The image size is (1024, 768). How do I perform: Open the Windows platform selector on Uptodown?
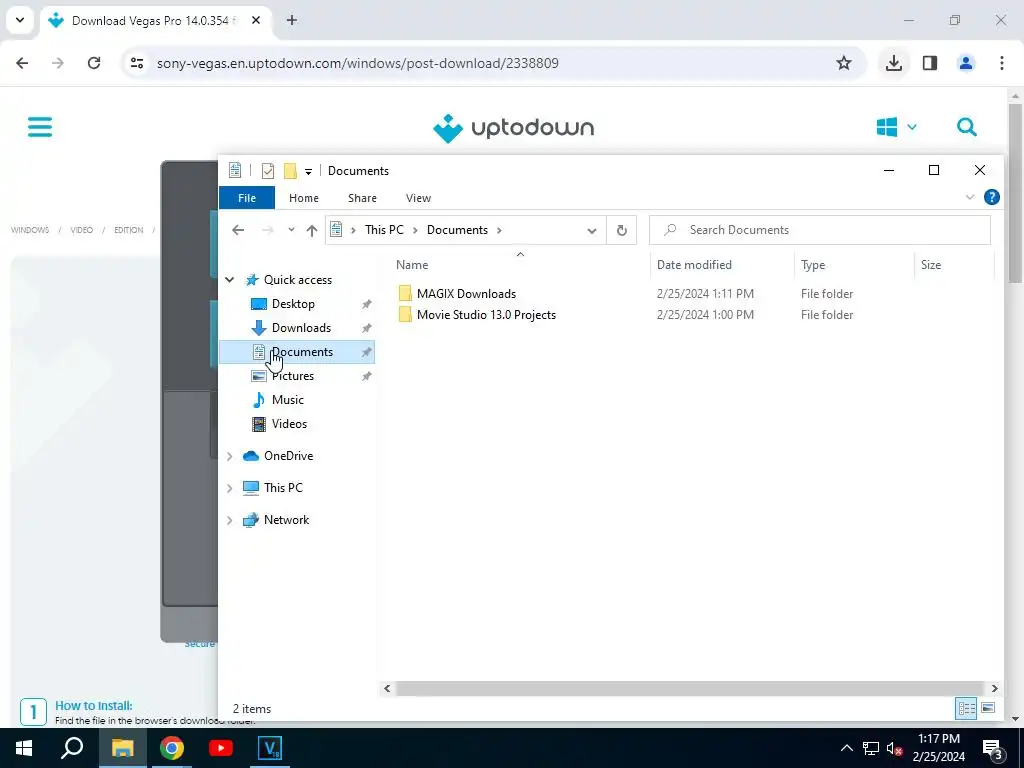[896, 127]
